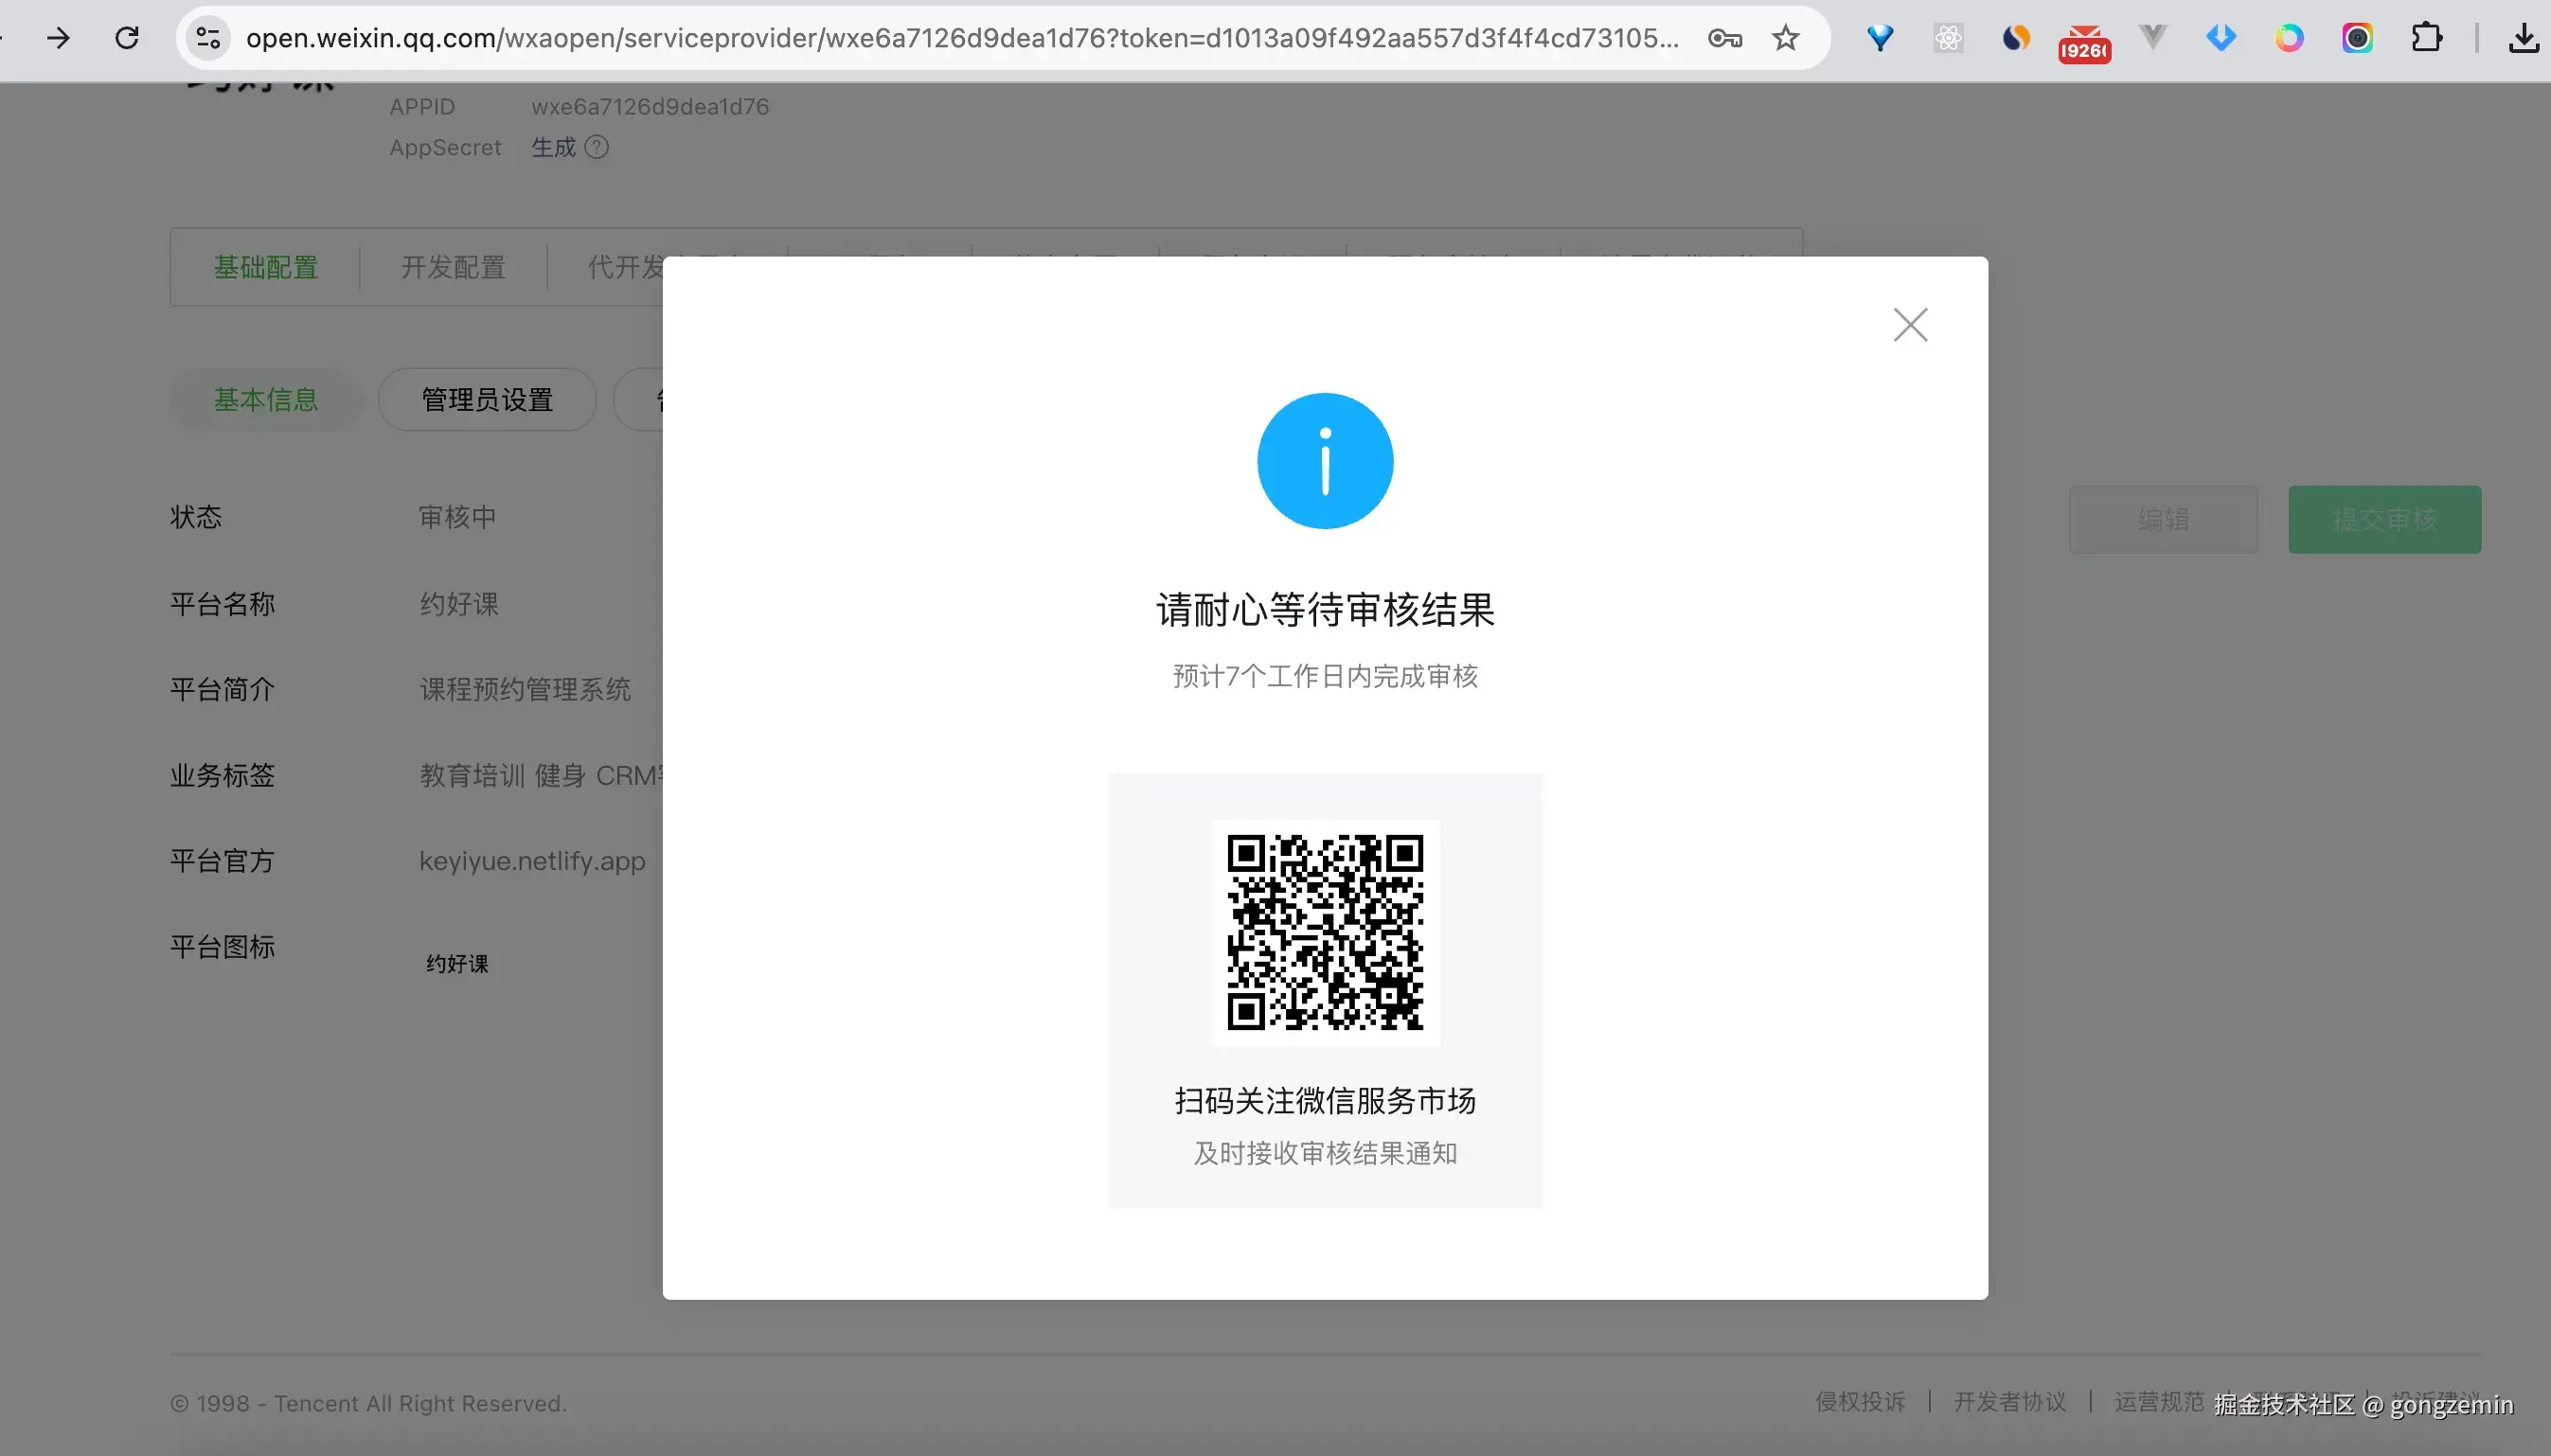Click the 编辑 button
This screenshot has height=1456, width=2551.
pos(2162,519)
